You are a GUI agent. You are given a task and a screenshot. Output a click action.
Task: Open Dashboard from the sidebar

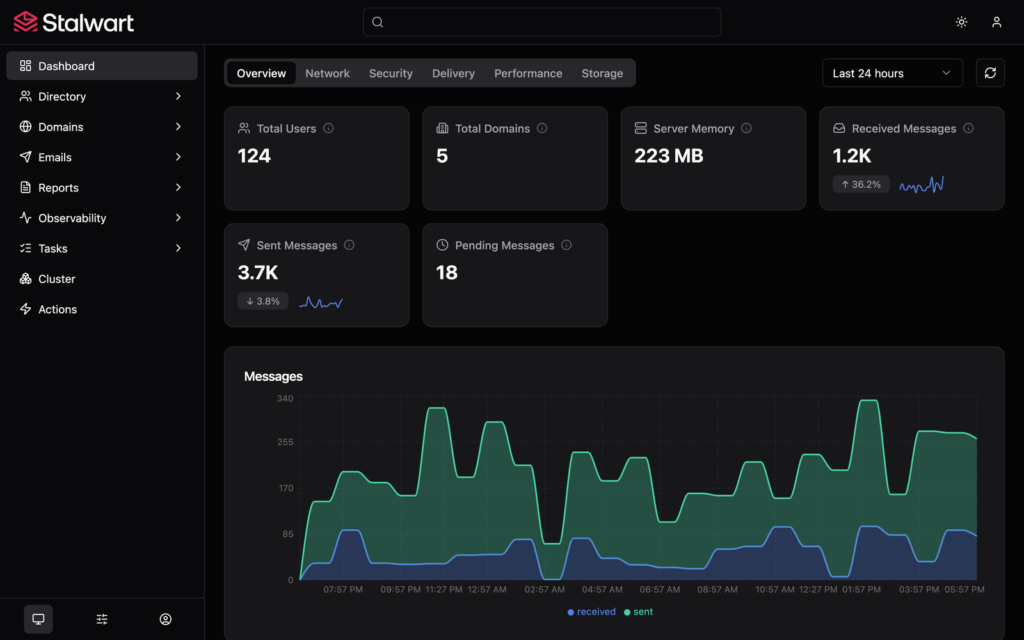point(102,65)
